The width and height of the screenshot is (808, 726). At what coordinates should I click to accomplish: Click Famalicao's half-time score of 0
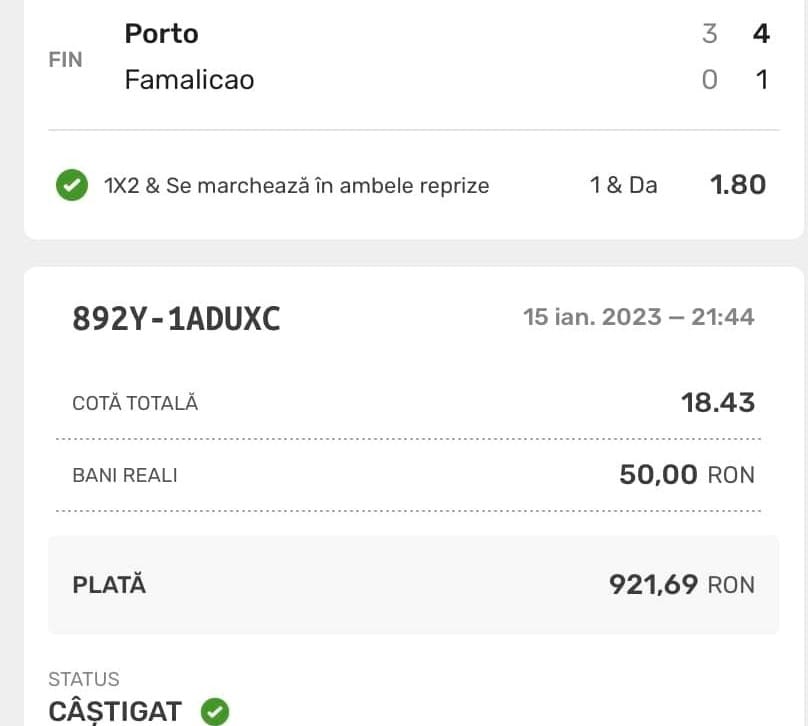click(x=710, y=79)
